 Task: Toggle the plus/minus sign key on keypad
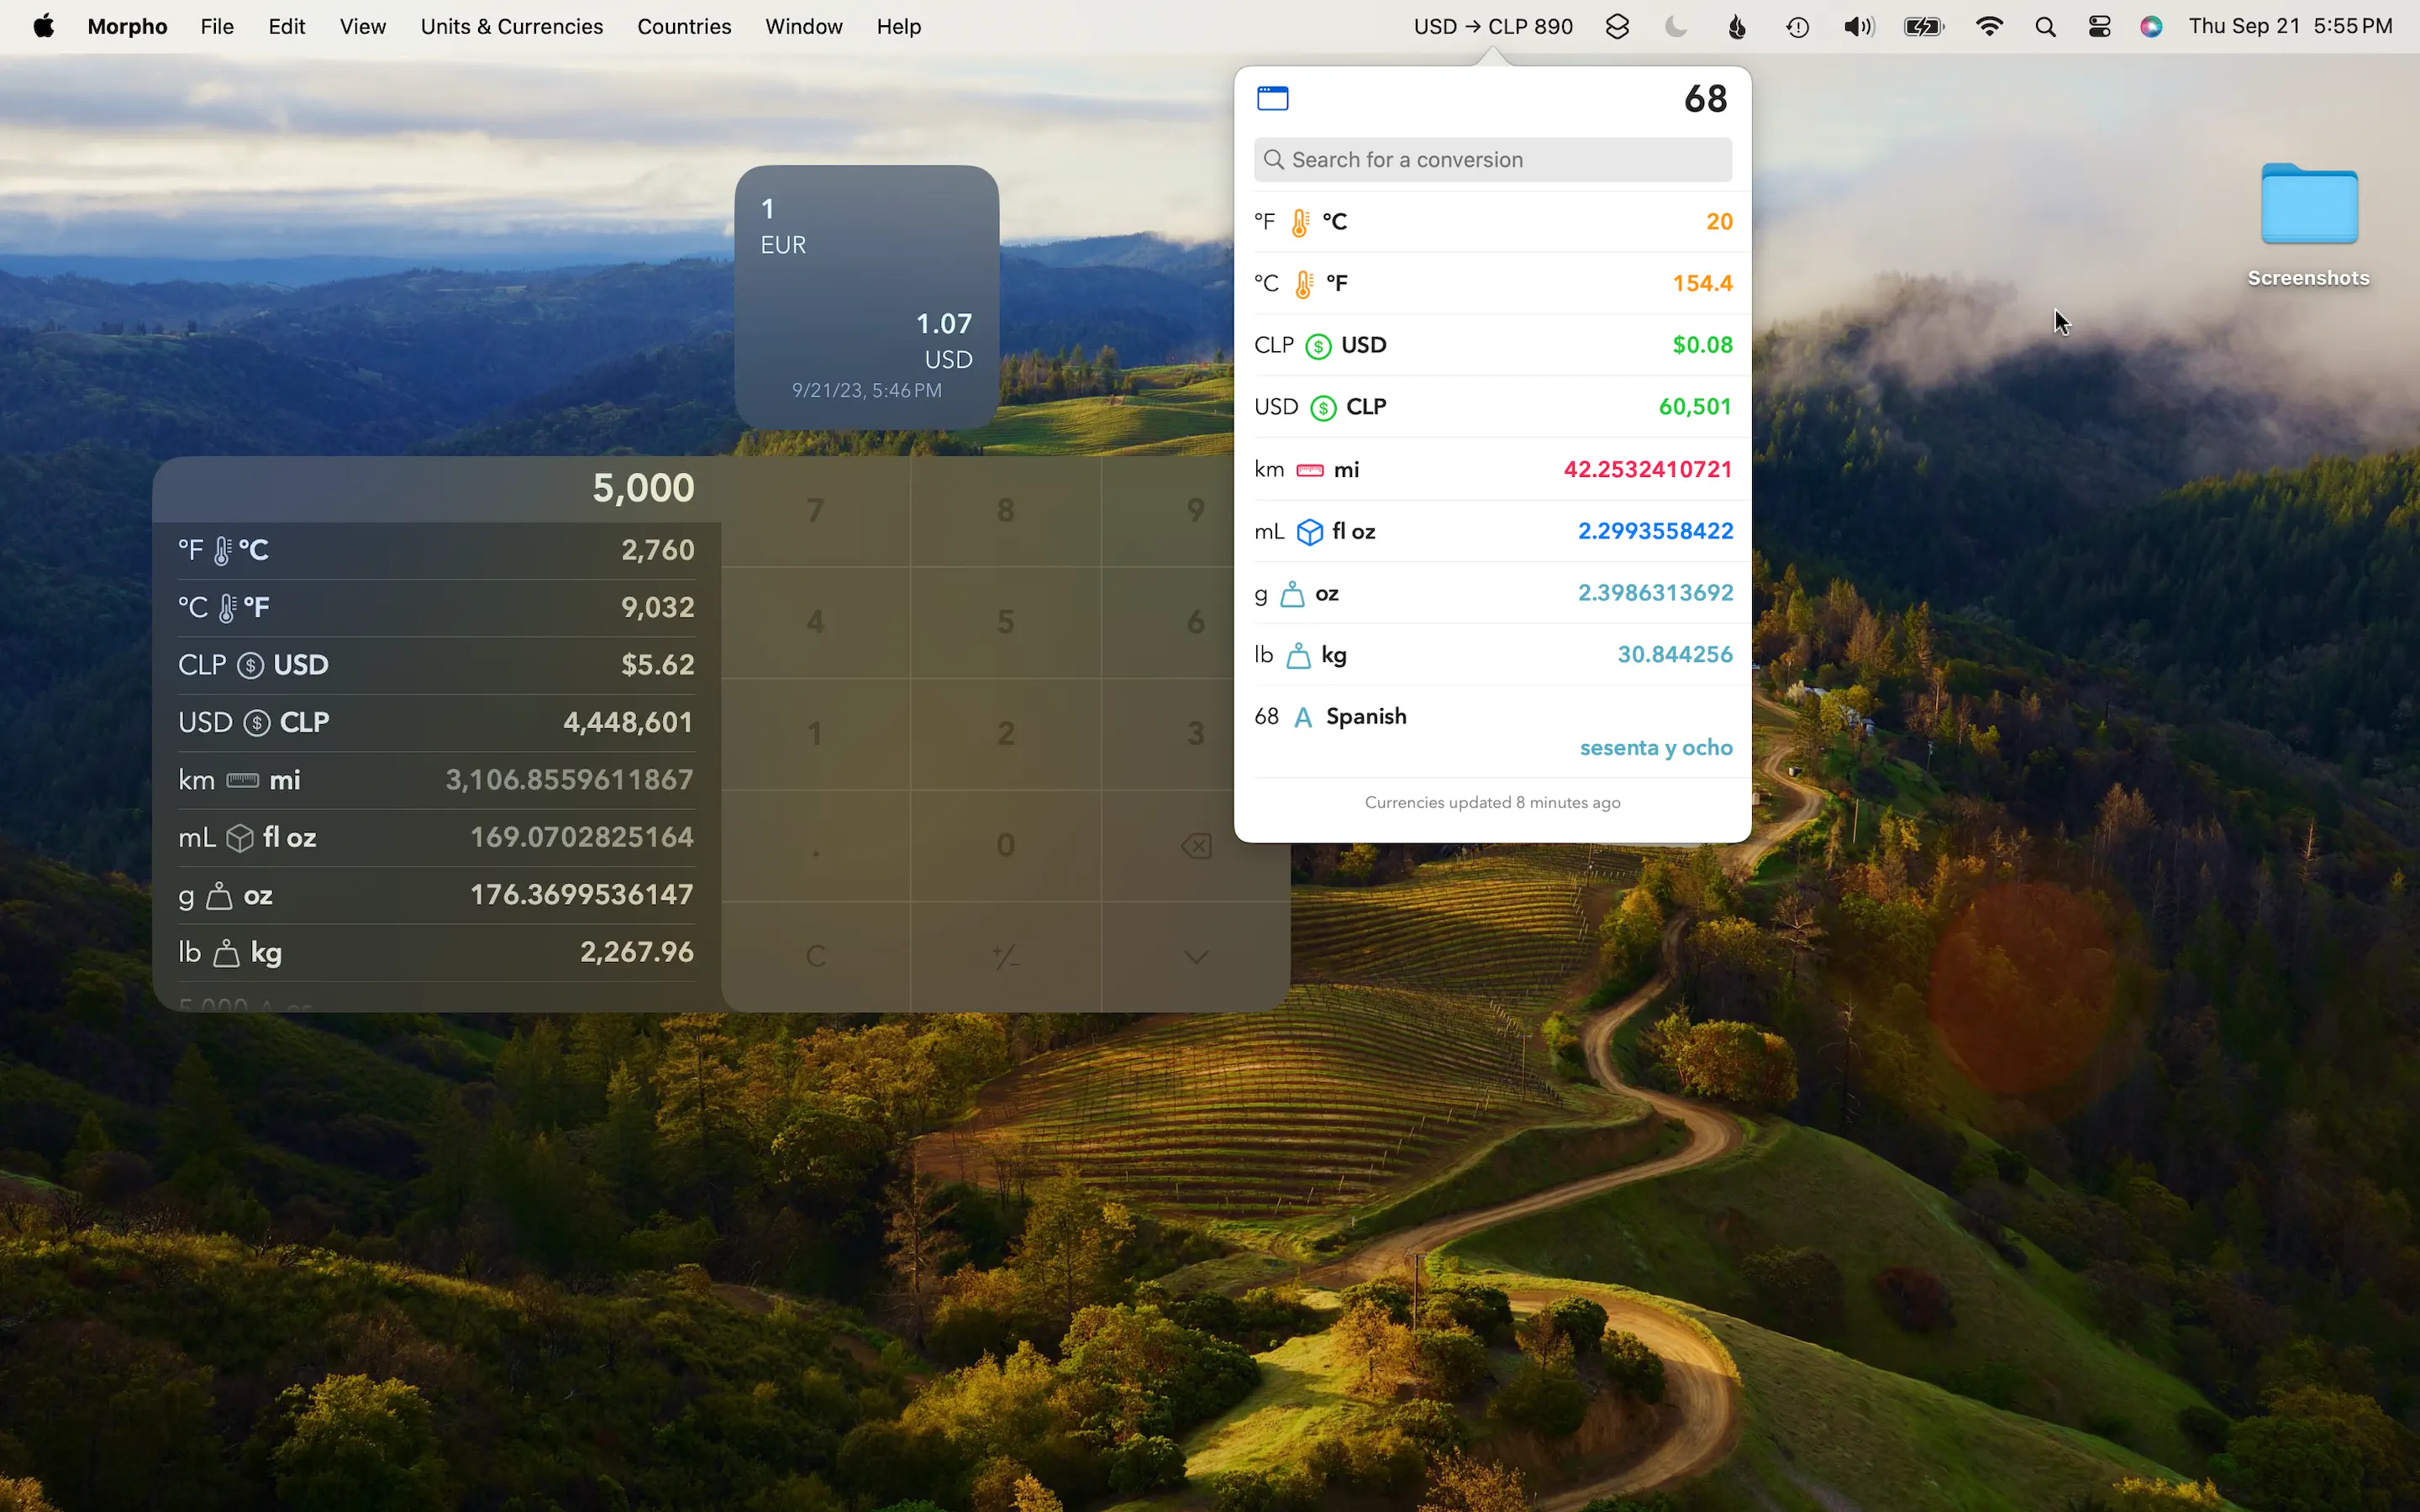(1005, 957)
